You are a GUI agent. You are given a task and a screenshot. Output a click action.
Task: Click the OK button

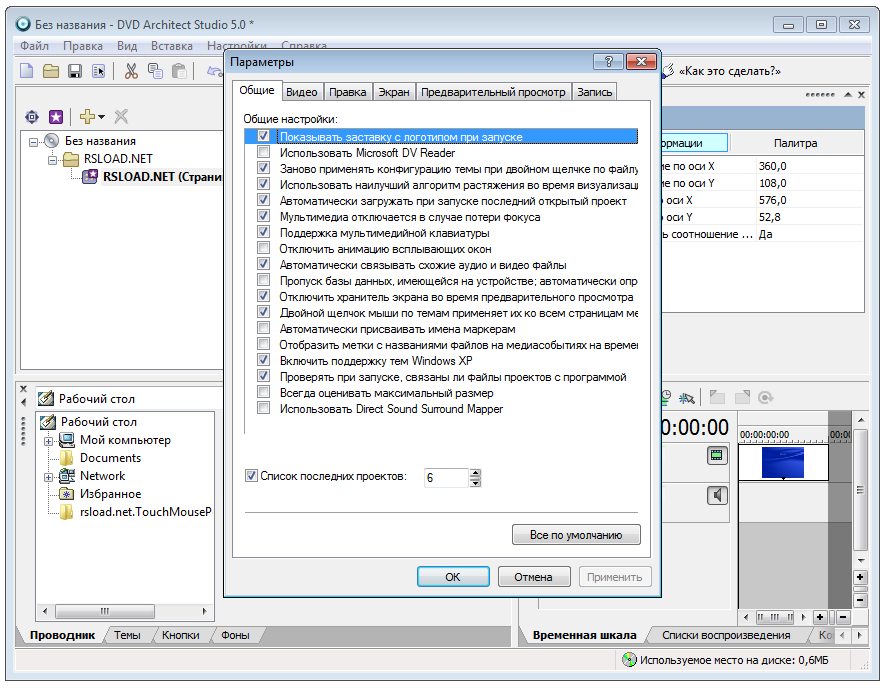(x=453, y=576)
